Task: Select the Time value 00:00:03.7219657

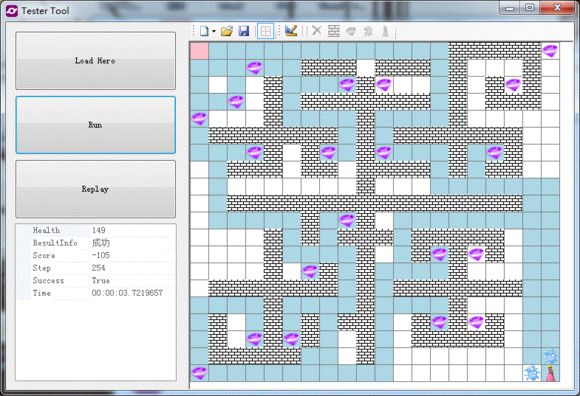Action: click(x=127, y=293)
